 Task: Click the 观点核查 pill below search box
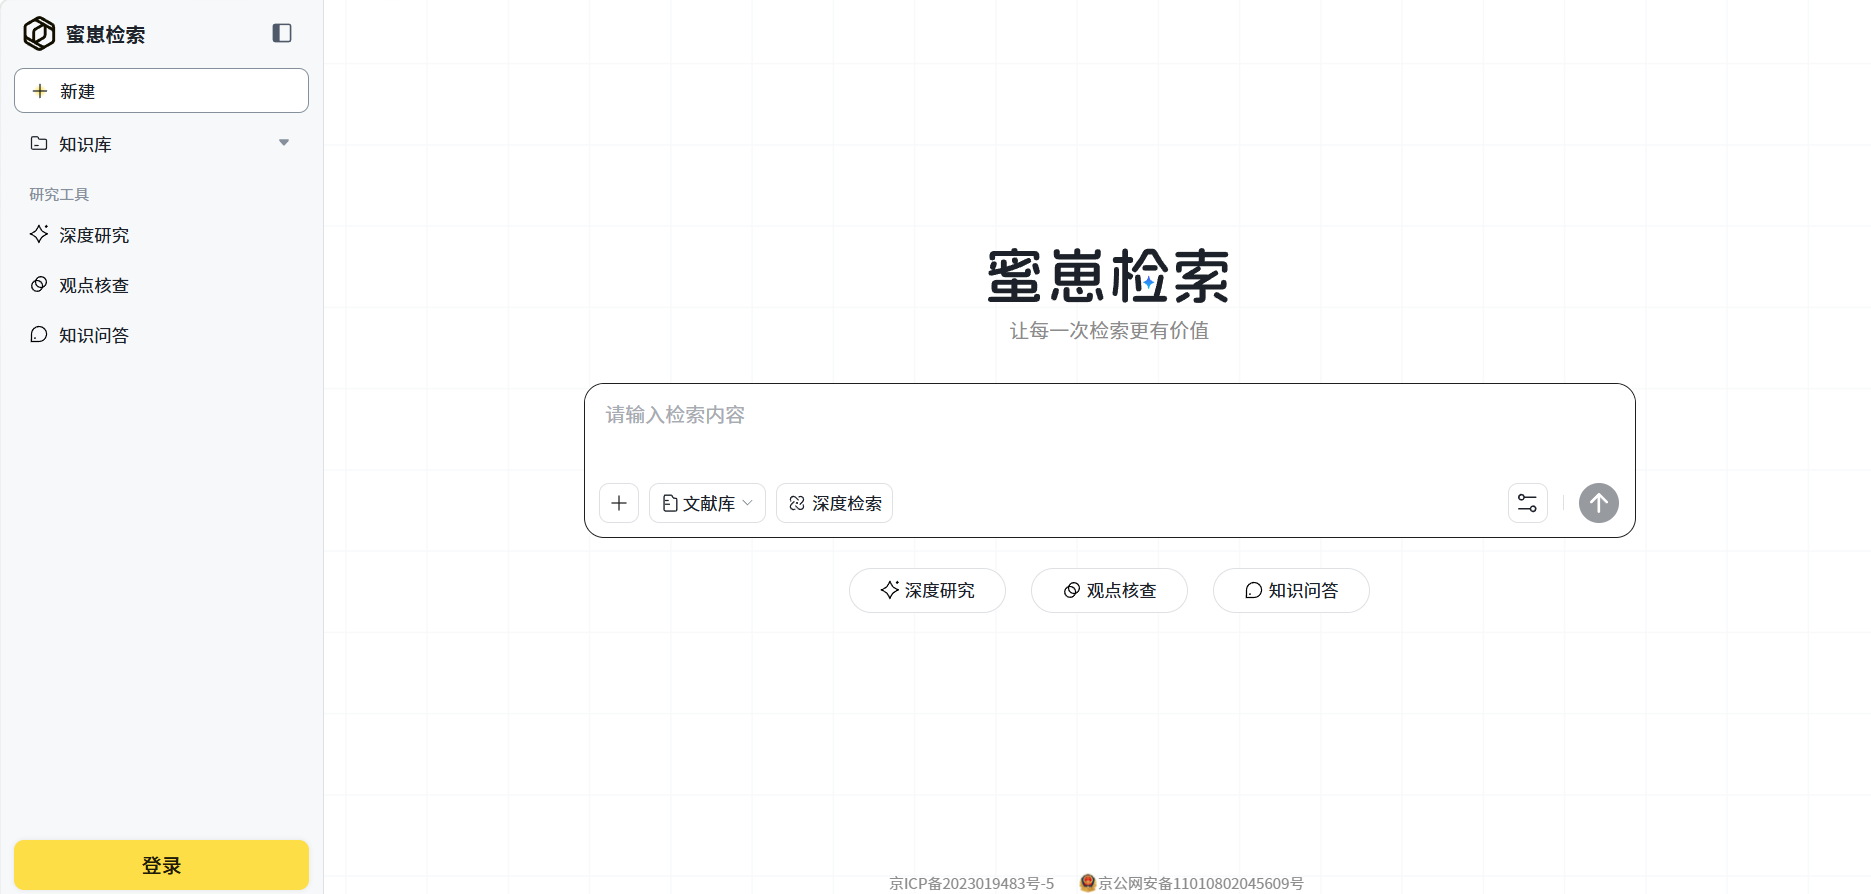[x=1109, y=590]
